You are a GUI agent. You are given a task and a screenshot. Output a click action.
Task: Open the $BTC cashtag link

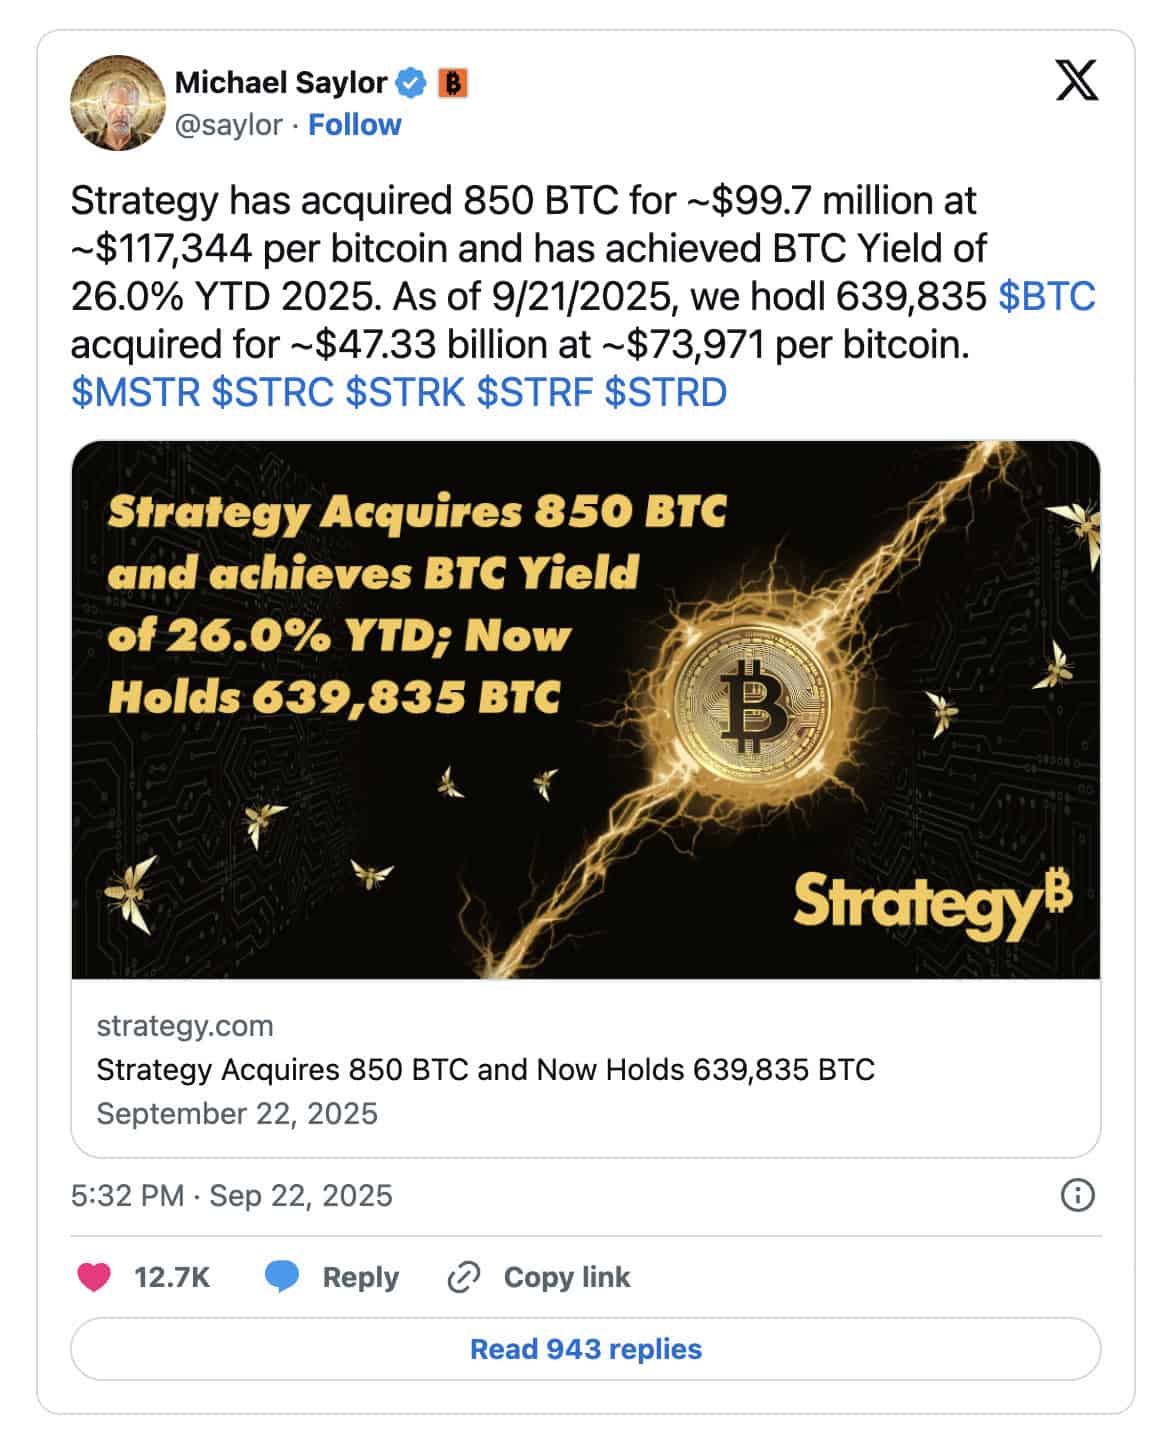point(1047,297)
